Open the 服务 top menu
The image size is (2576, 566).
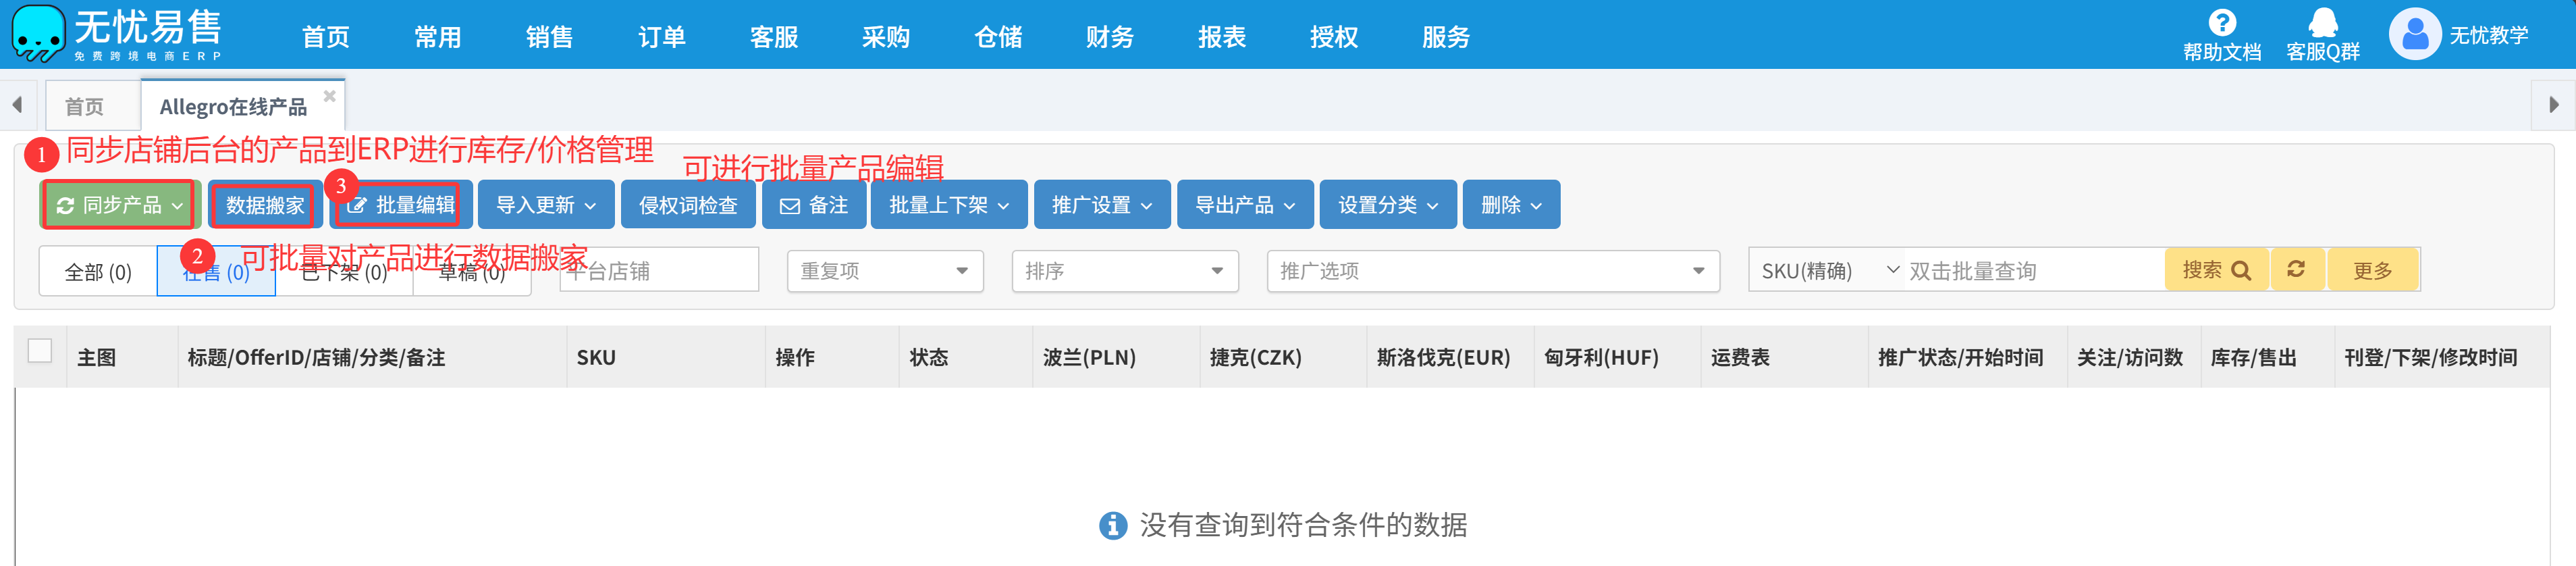tap(1446, 37)
